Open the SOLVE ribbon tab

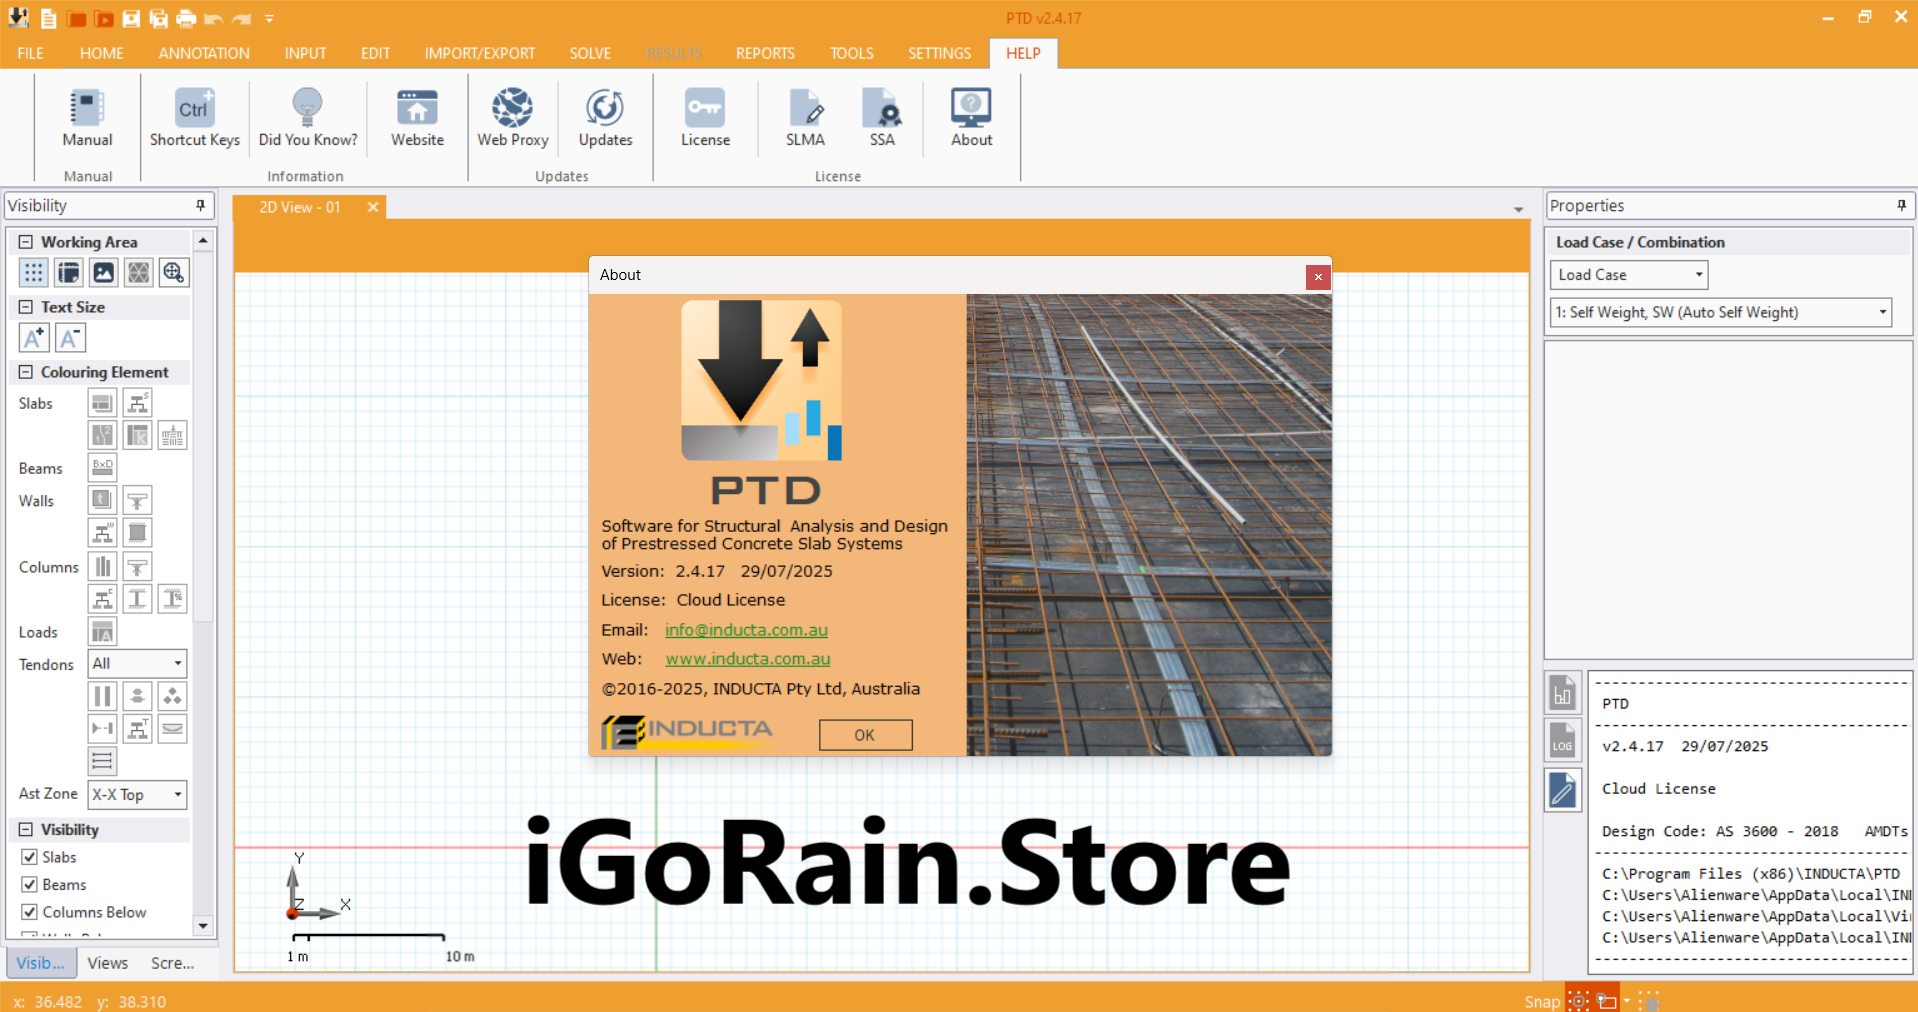click(589, 53)
